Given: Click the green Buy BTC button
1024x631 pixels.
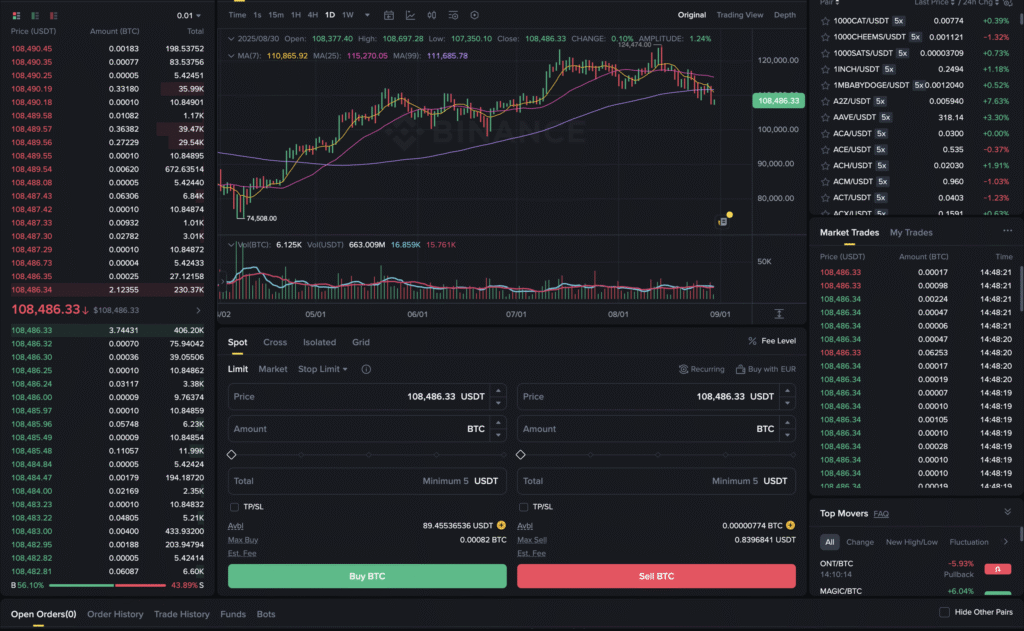Looking at the screenshot, I should pyautogui.click(x=367, y=576).
